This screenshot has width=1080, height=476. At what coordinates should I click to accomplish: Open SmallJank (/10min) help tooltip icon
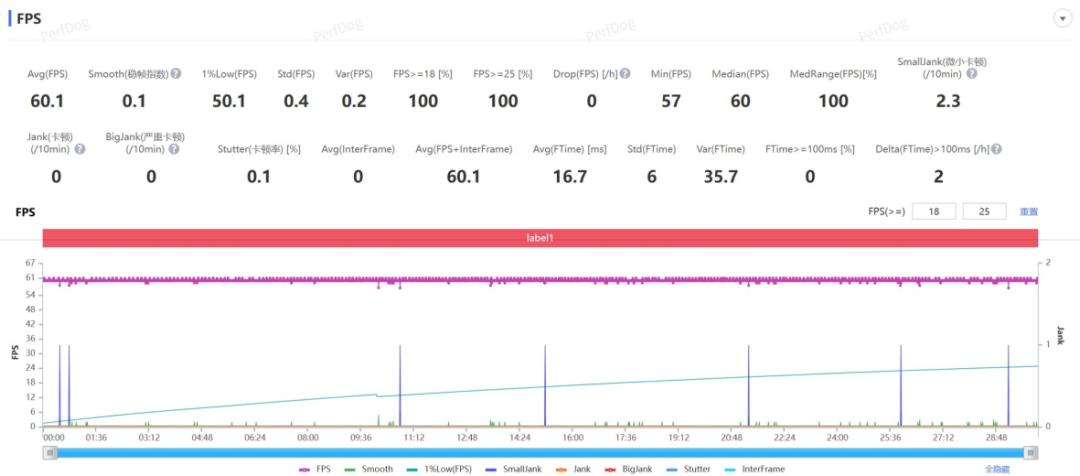click(971, 75)
